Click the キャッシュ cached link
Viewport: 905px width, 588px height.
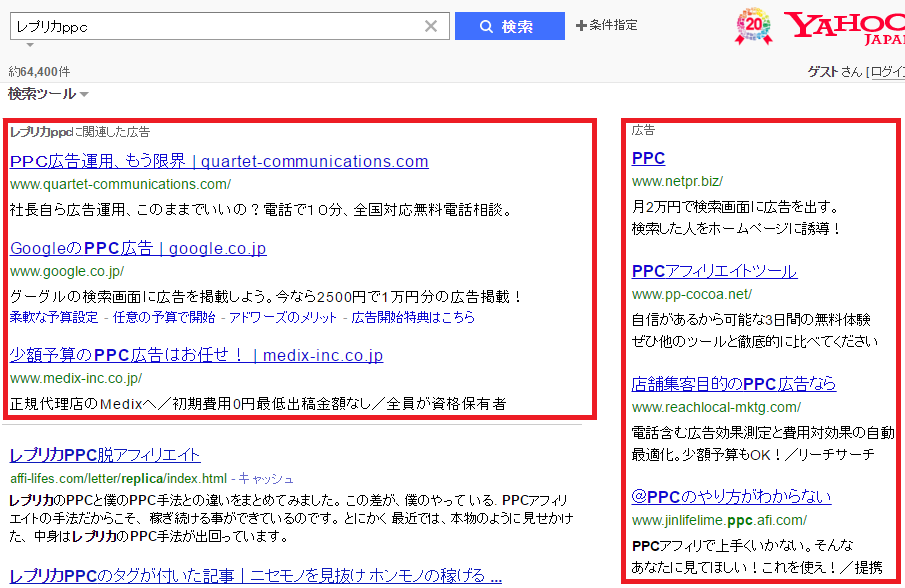266,478
